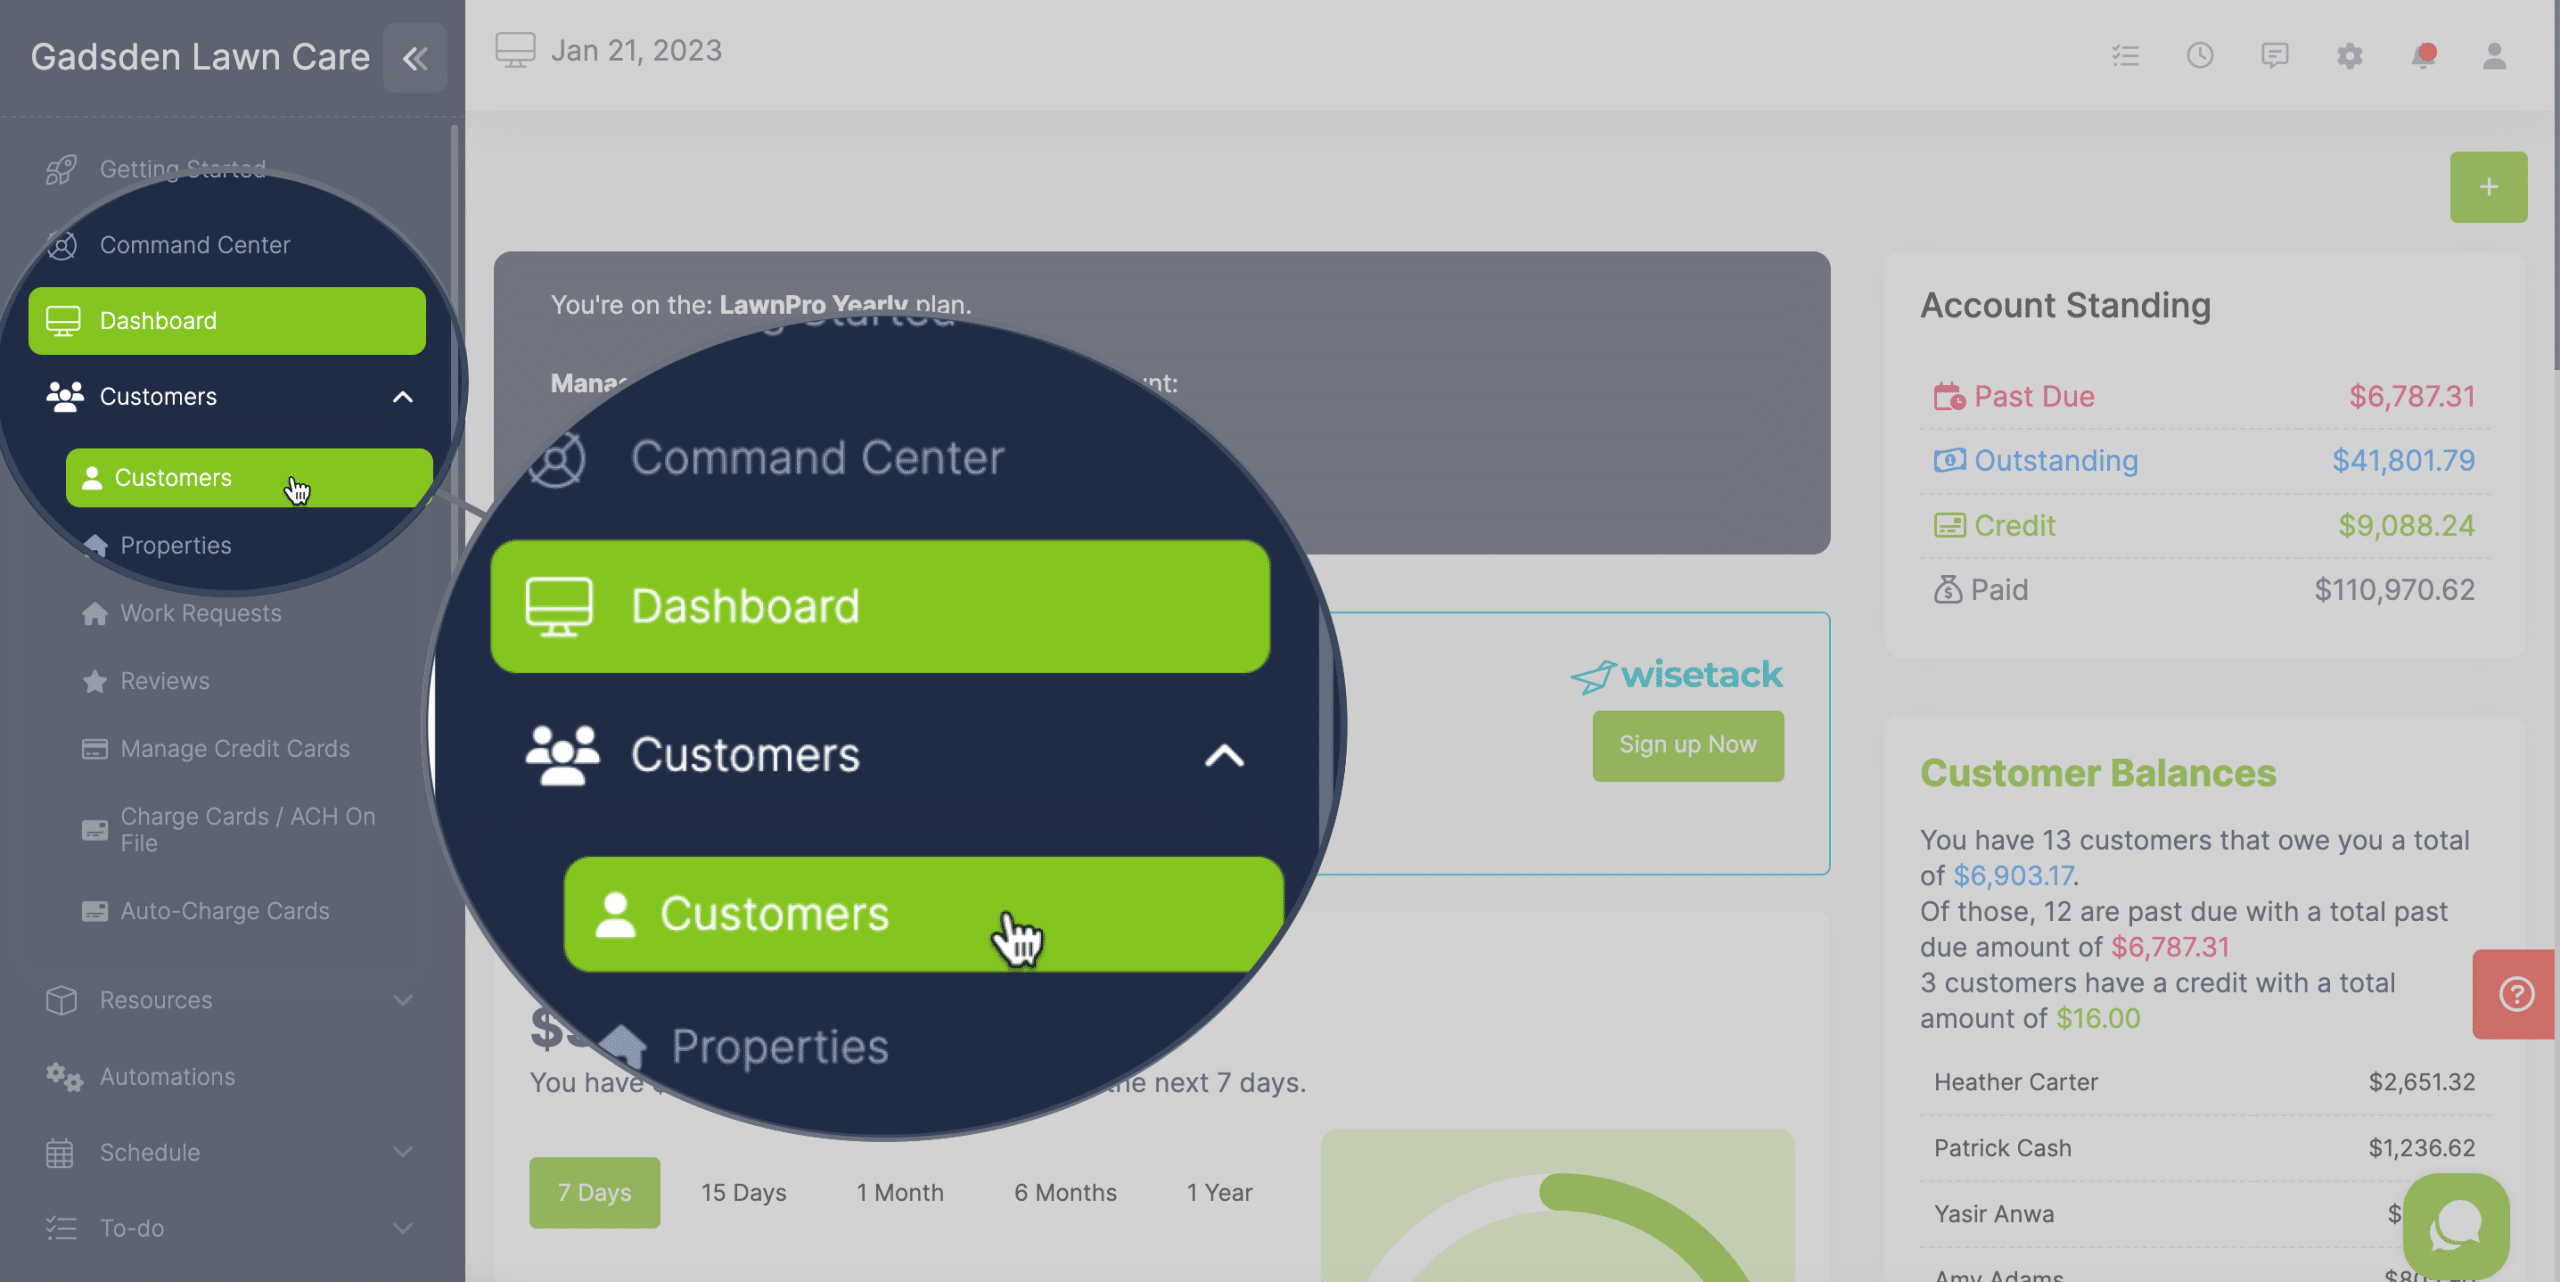Click the Past Due calendar icon
This screenshot has height=1282, width=2560.
[x=1948, y=397]
